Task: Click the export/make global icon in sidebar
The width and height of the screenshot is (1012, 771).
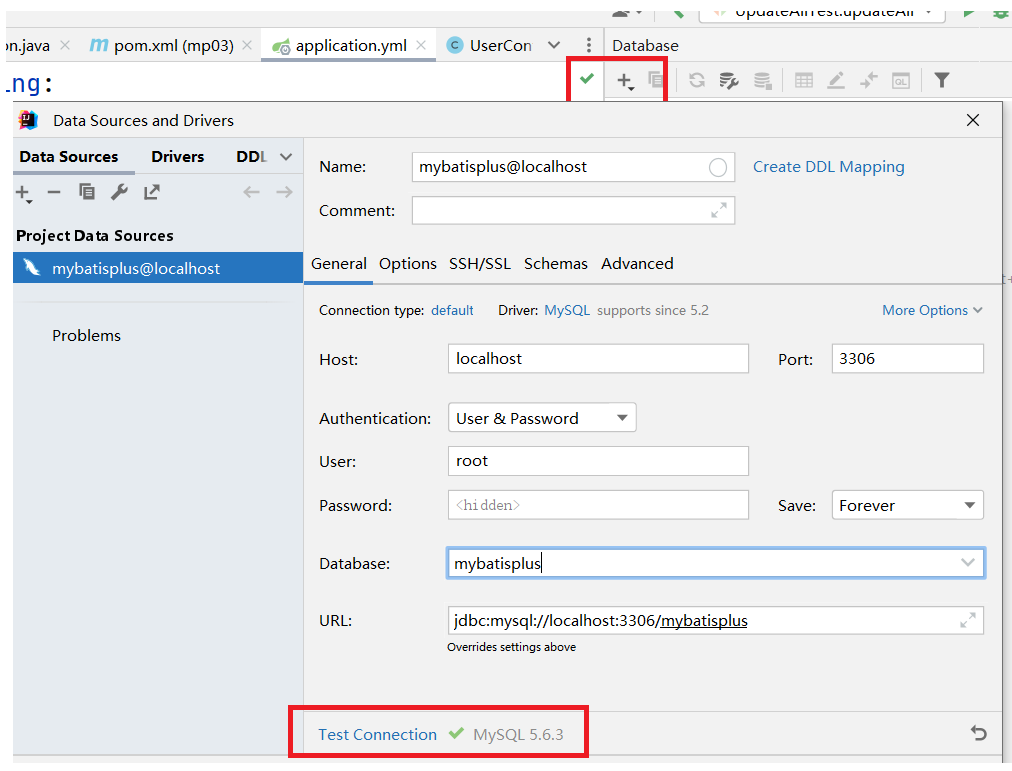Action: click(x=152, y=192)
